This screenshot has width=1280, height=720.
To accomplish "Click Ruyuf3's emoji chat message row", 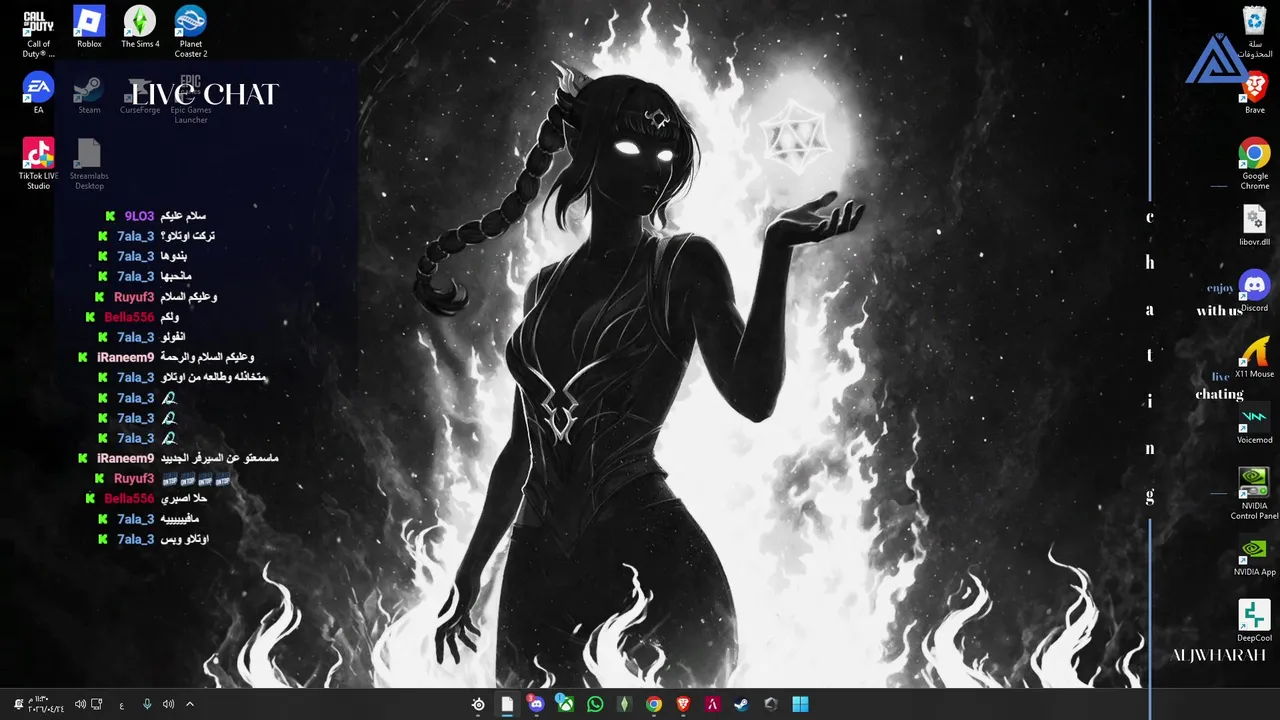I will 163,479.
